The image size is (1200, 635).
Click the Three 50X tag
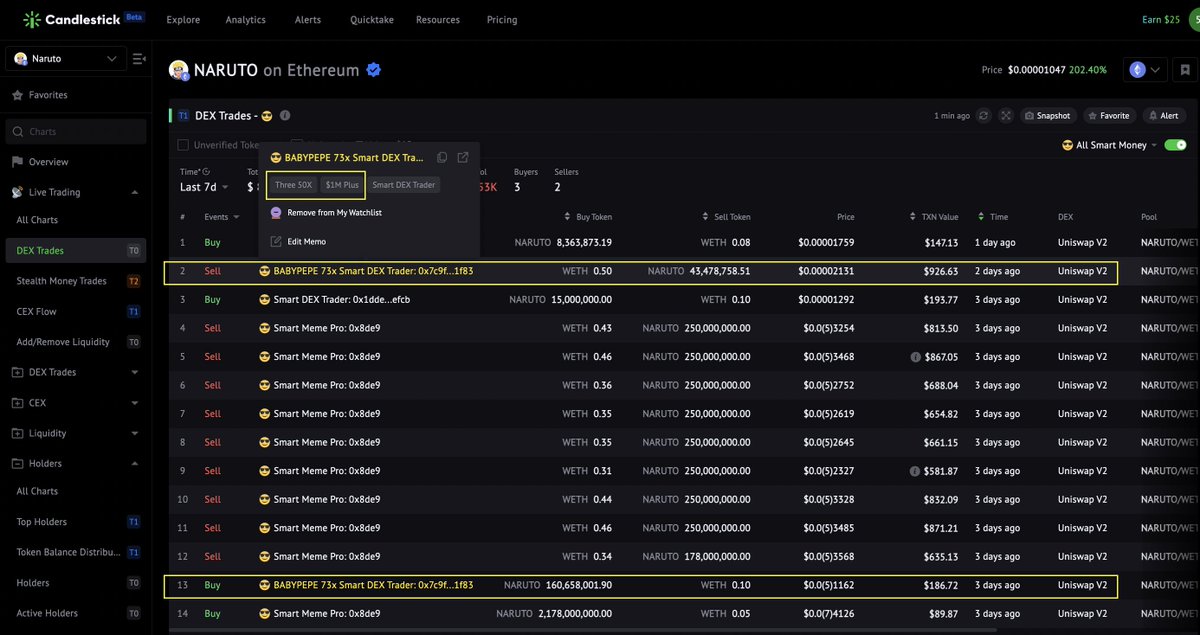pos(294,185)
